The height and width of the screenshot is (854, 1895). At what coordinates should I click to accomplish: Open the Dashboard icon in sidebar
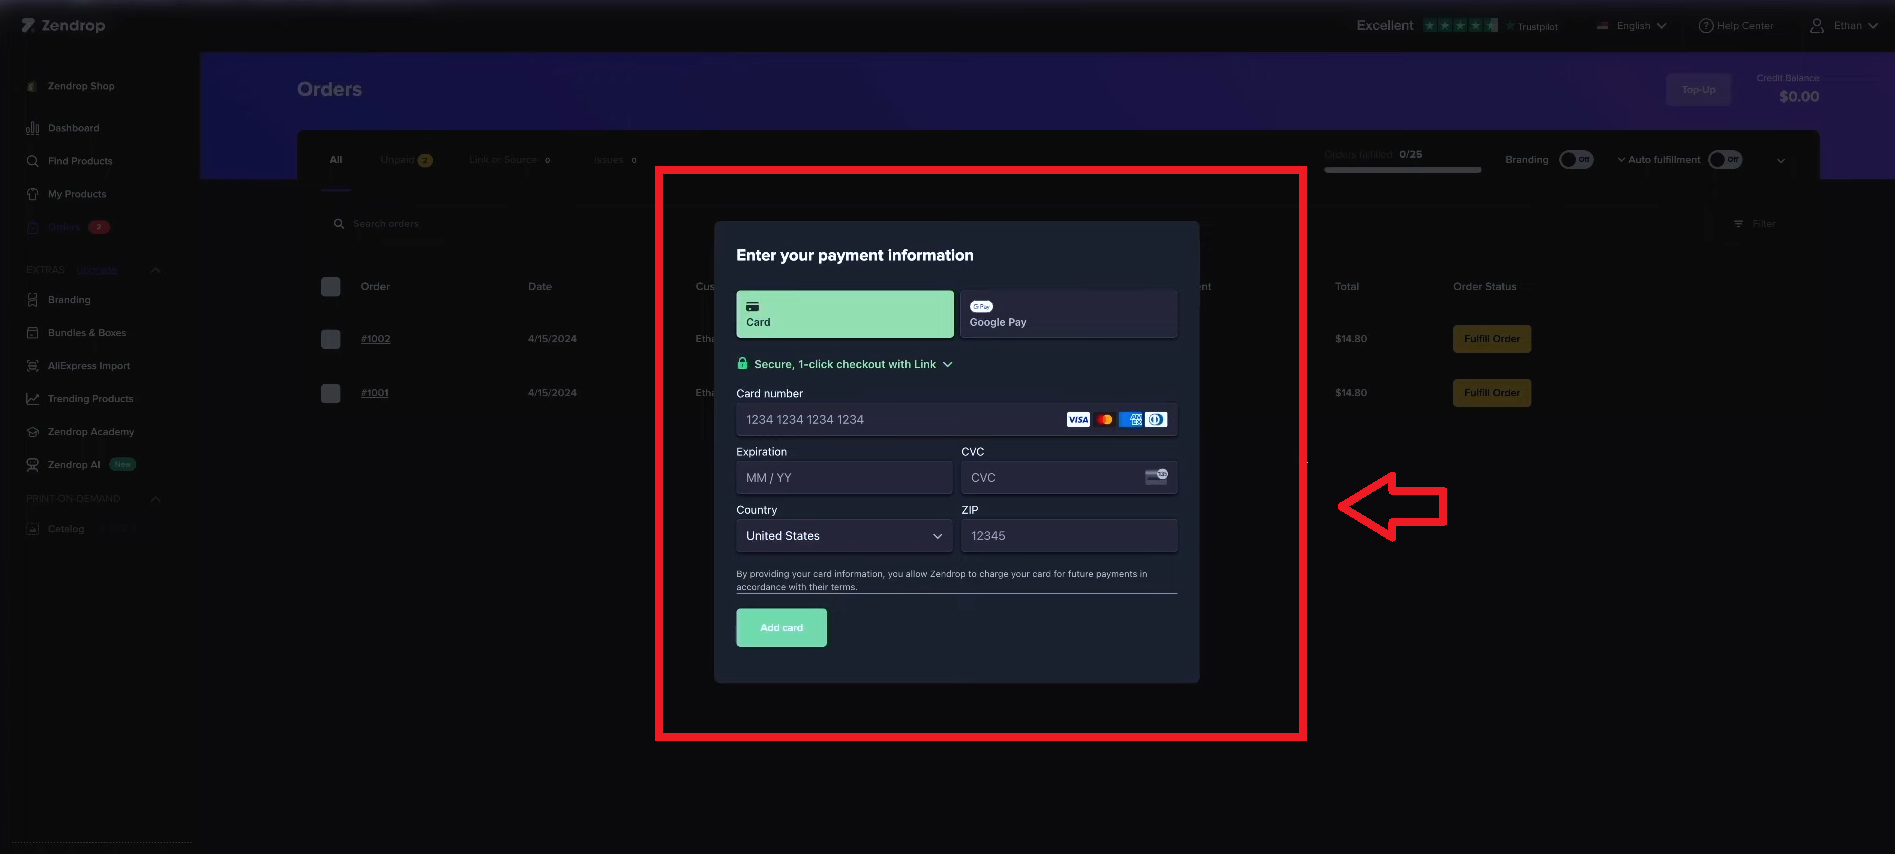pos(32,128)
